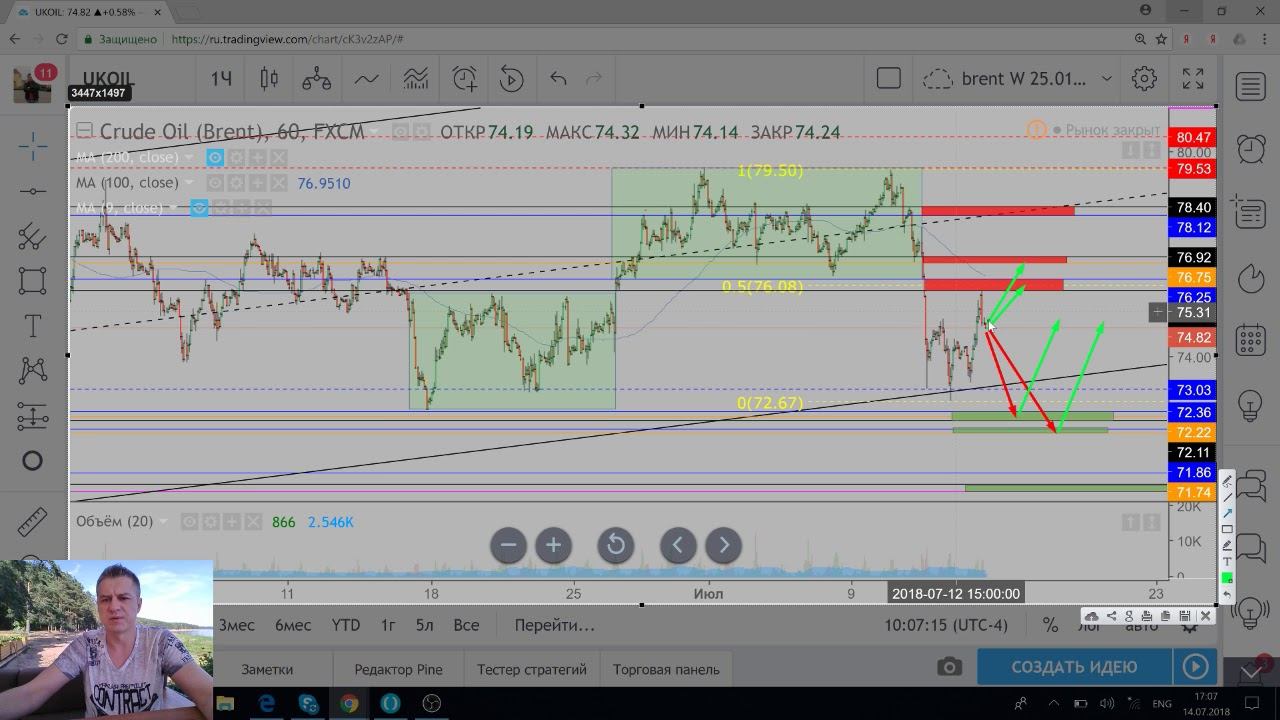Image resolution: width=1280 pixels, height=720 pixels.
Task: Open Google Chrome from the taskbar
Action: [349, 703]
